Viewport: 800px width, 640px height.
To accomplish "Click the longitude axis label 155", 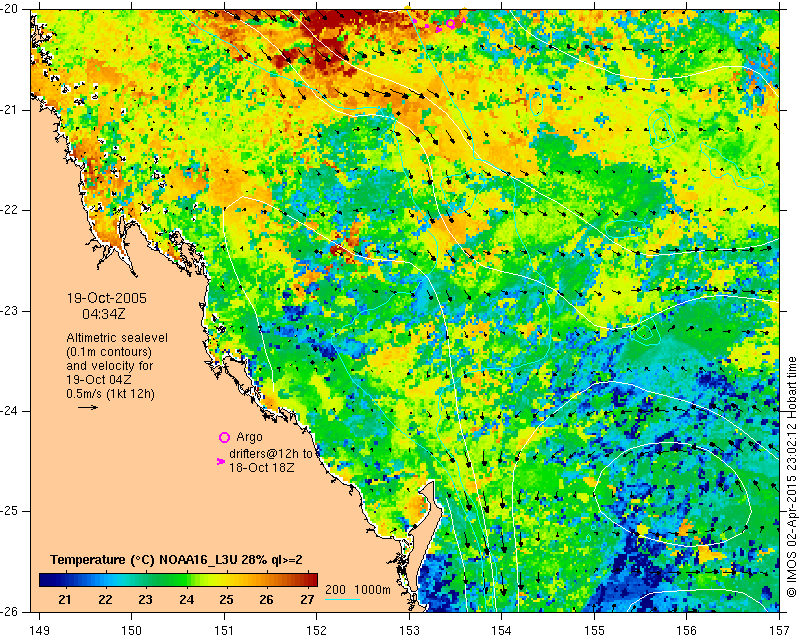I will tap(594, 631).
